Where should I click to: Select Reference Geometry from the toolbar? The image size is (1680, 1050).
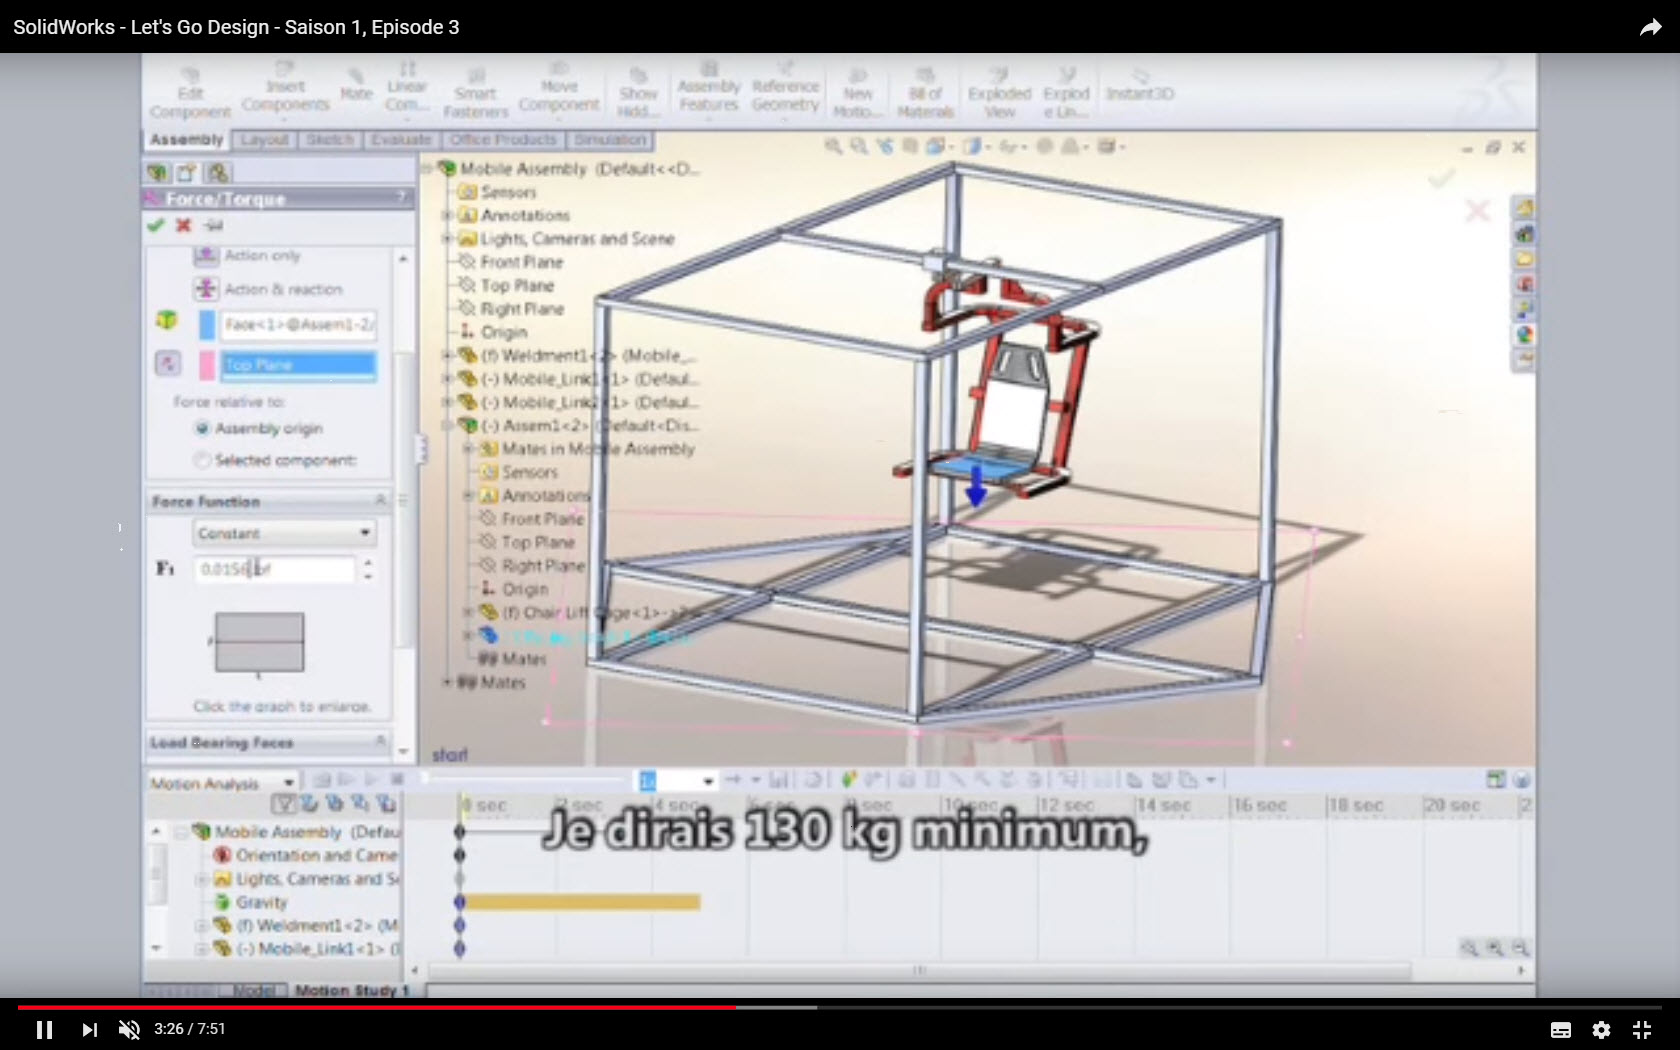pos(786,90)
